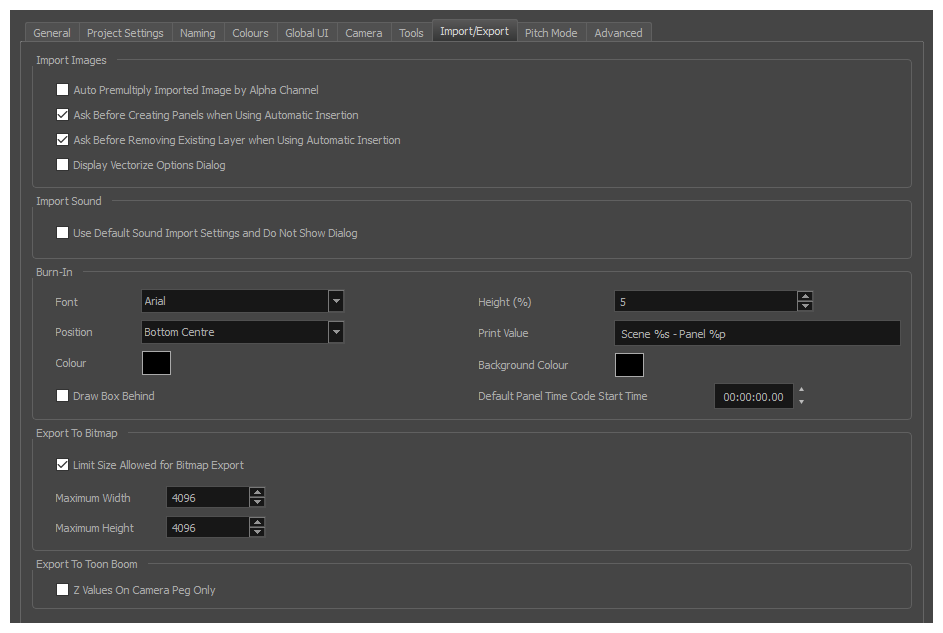The image size is (943, 633).
Task: Uncheck Ask Before Creating Panels option
Action: click(x=63, y=115)
